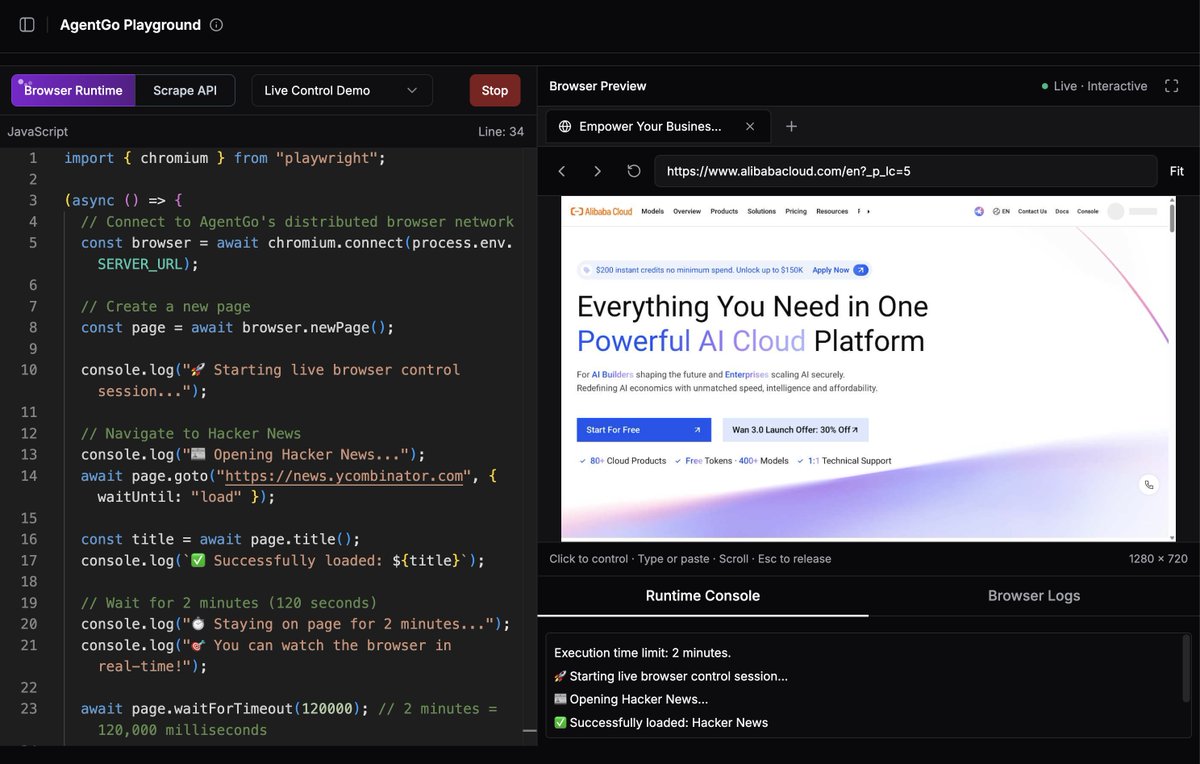Image resolution: width=1200 pixels, height=764 pixels.
Task: Click 'Execution time limit: 2 minutes.' log line
Action: click(x=642, y=653)
